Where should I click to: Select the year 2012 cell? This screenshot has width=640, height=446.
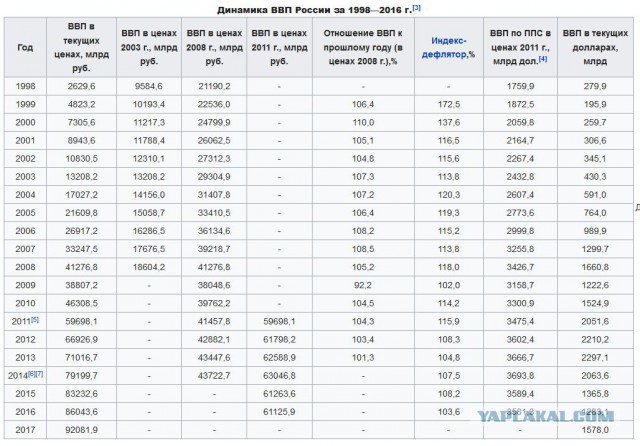25,339
